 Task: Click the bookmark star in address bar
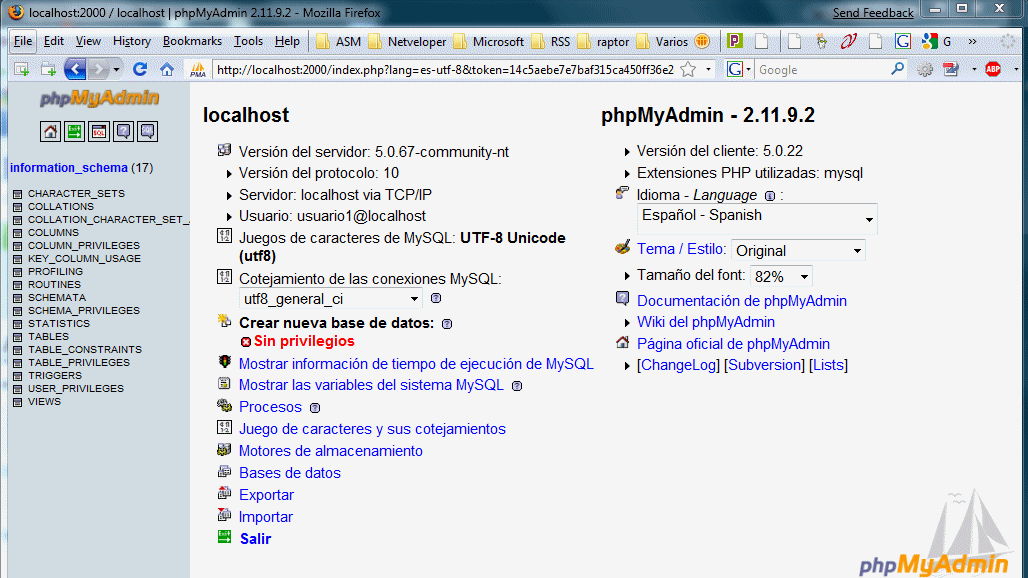pyautogui.click(x=688, y=69)
